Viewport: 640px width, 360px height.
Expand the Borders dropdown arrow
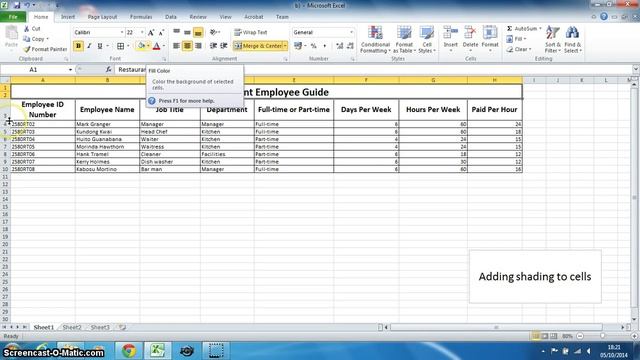pos(128,46)
